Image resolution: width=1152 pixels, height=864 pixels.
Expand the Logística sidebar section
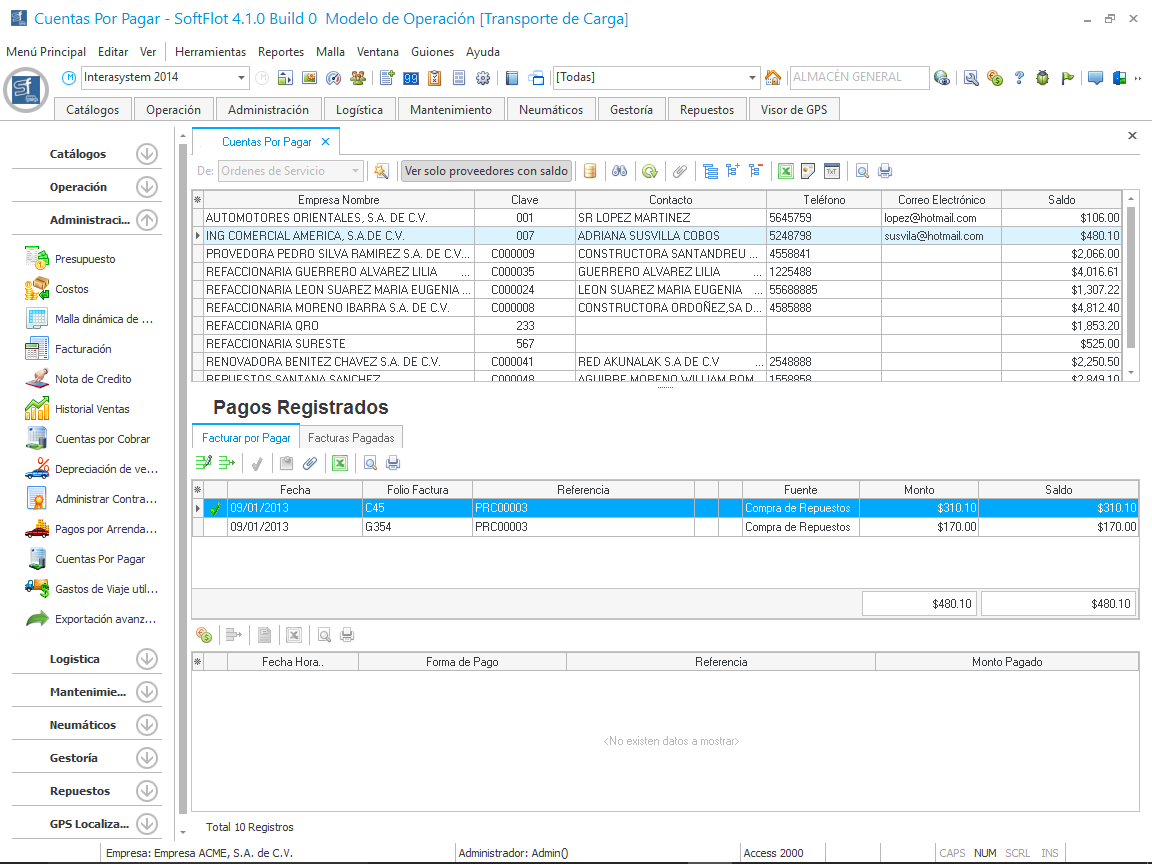coord(147,659)
